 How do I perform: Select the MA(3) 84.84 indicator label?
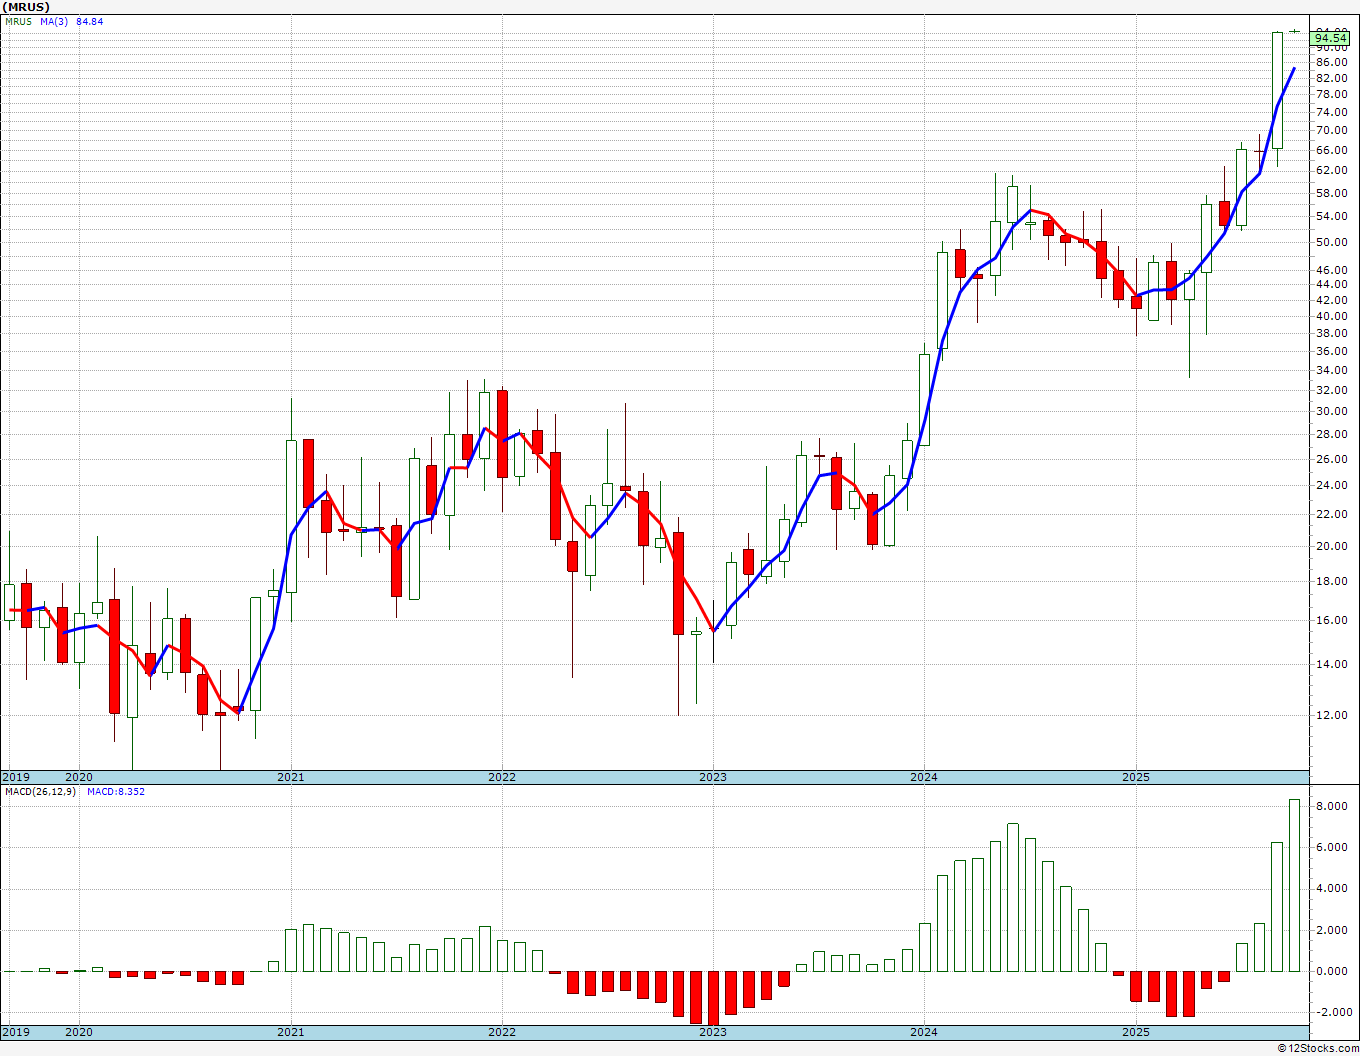point(71,21)
